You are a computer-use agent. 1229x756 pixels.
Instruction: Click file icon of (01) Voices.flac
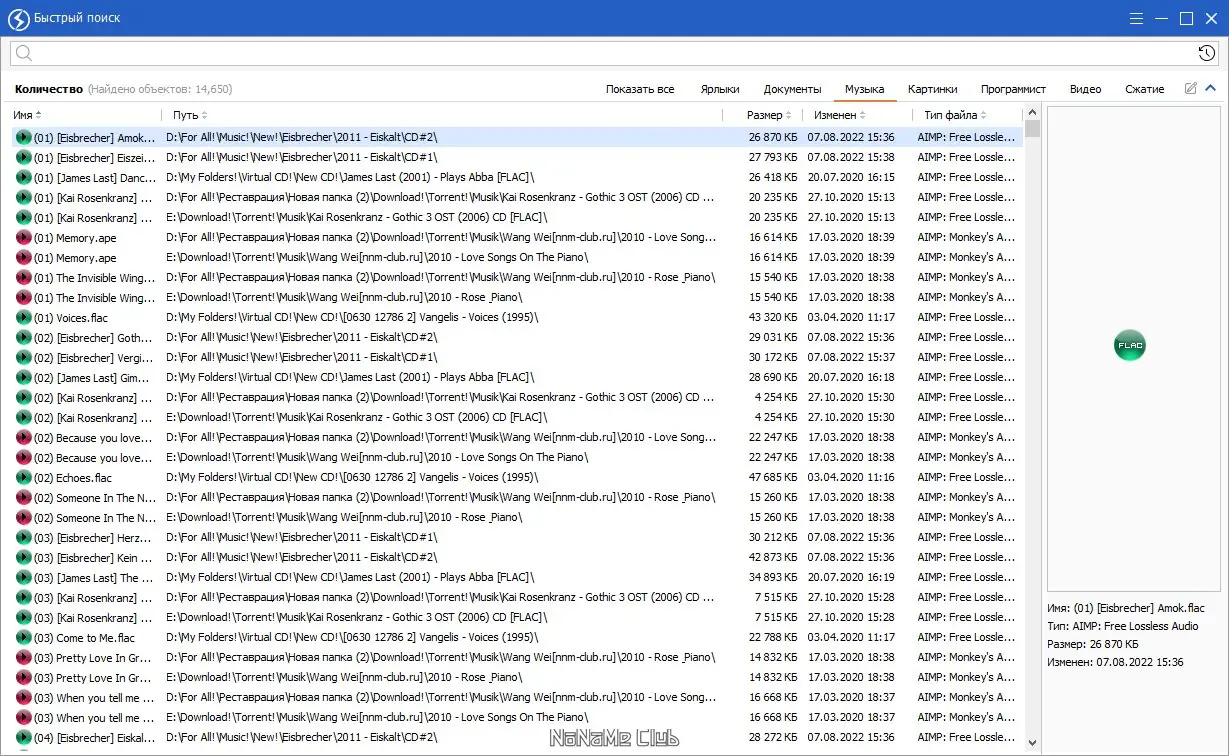[x=24, y=317]
